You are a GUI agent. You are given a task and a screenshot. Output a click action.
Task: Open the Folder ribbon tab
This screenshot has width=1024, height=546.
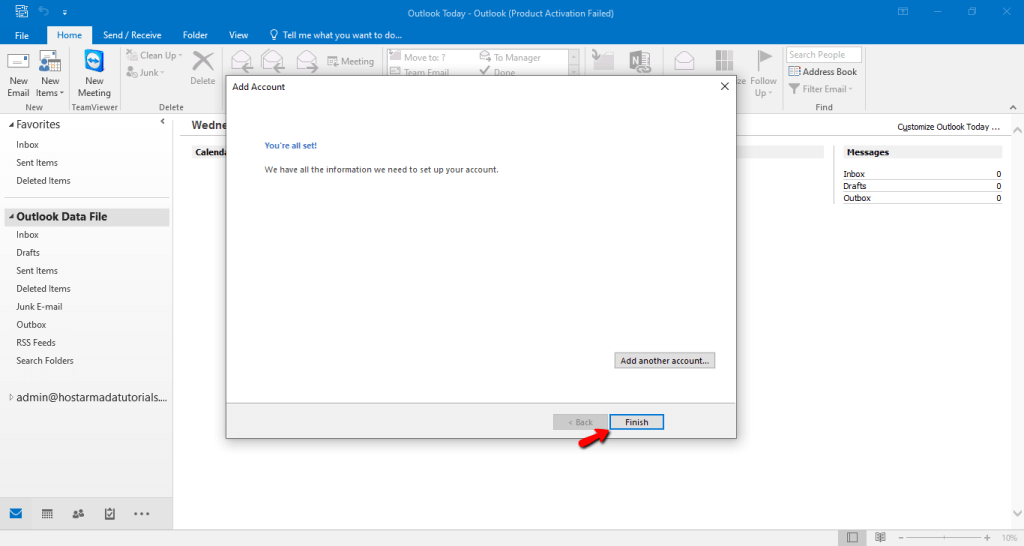[195, 35]
